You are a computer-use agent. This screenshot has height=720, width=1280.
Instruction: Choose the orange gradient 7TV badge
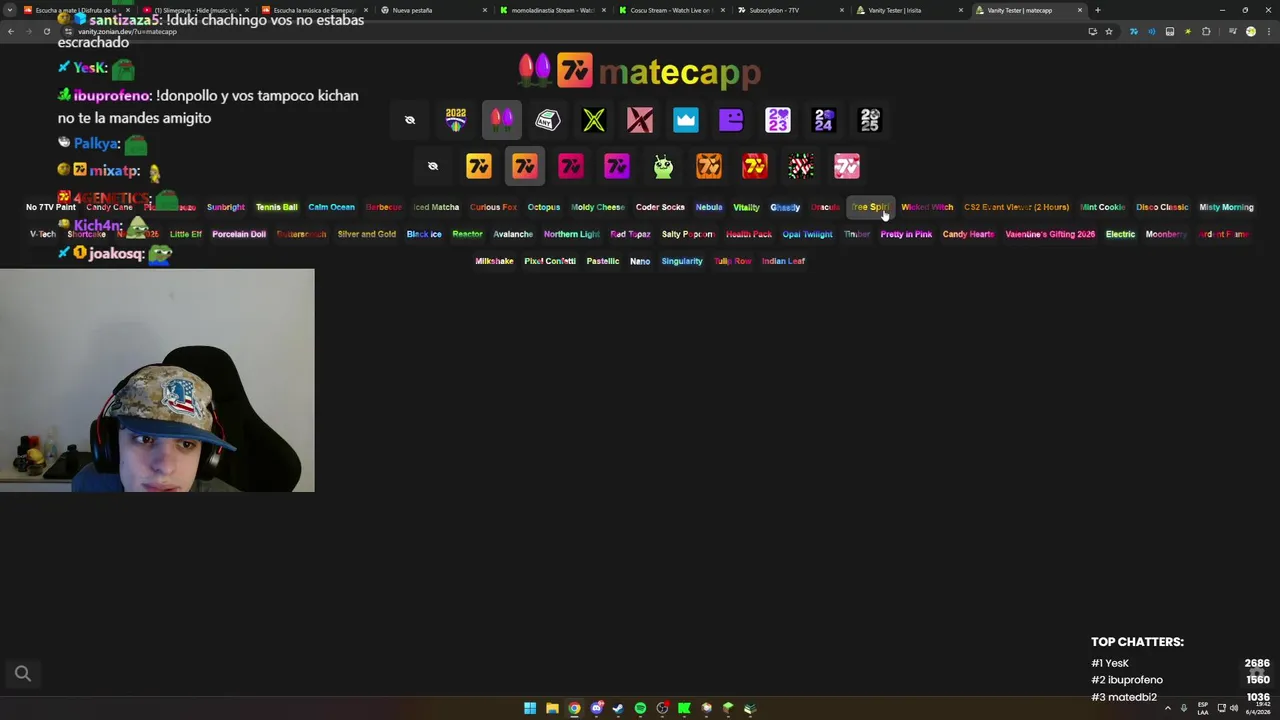click(525, 166)
